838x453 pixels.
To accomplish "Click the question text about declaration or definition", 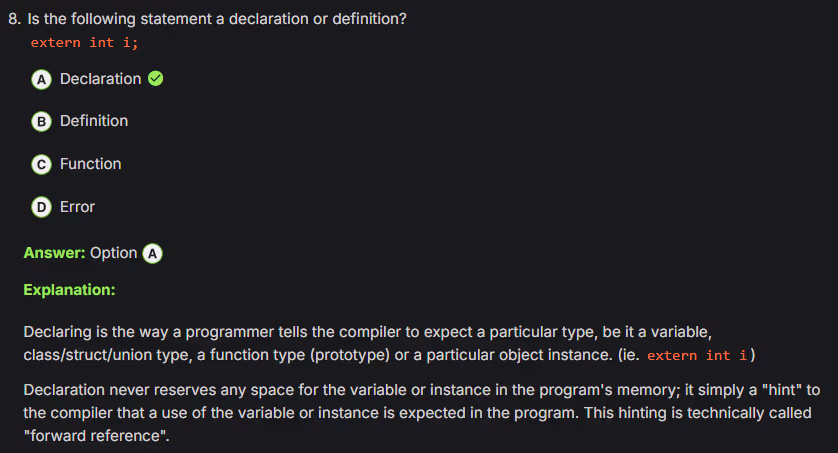I will tap(220, 20).
